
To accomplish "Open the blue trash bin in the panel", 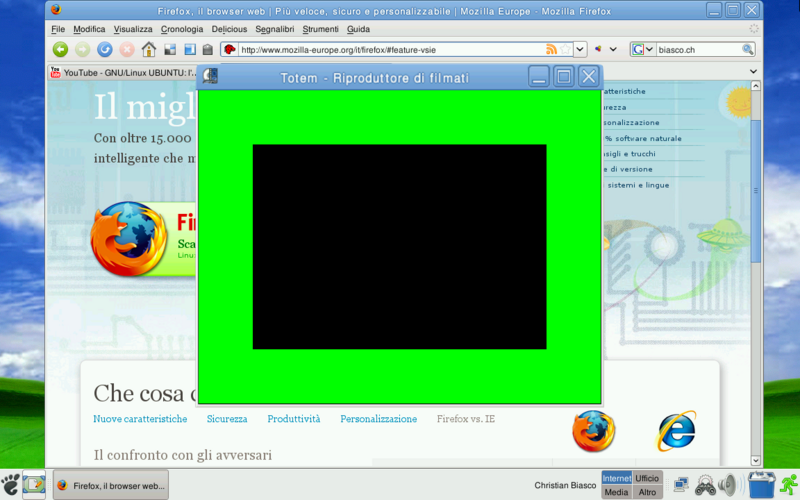I will [761, 485].
